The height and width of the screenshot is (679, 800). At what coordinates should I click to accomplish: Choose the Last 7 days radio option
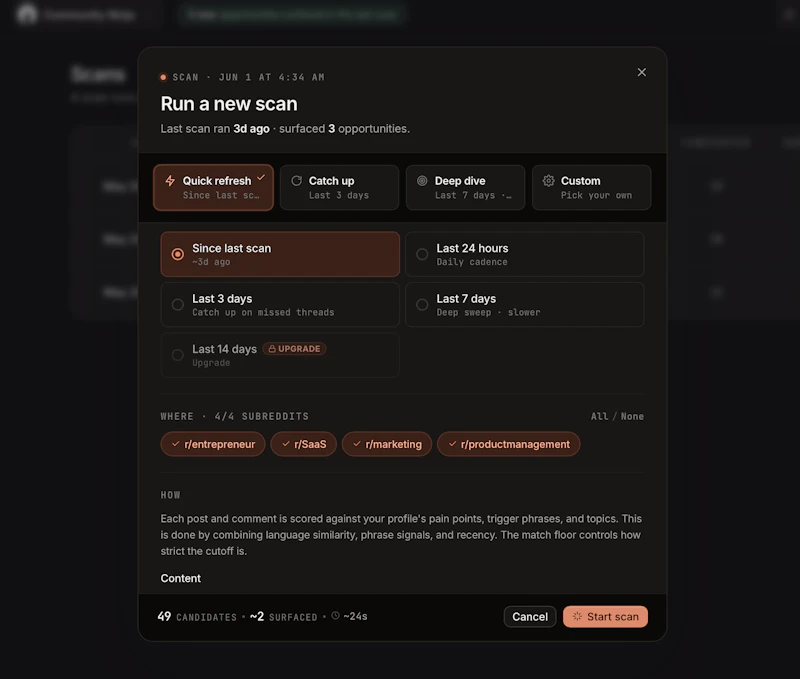point(524,305)
